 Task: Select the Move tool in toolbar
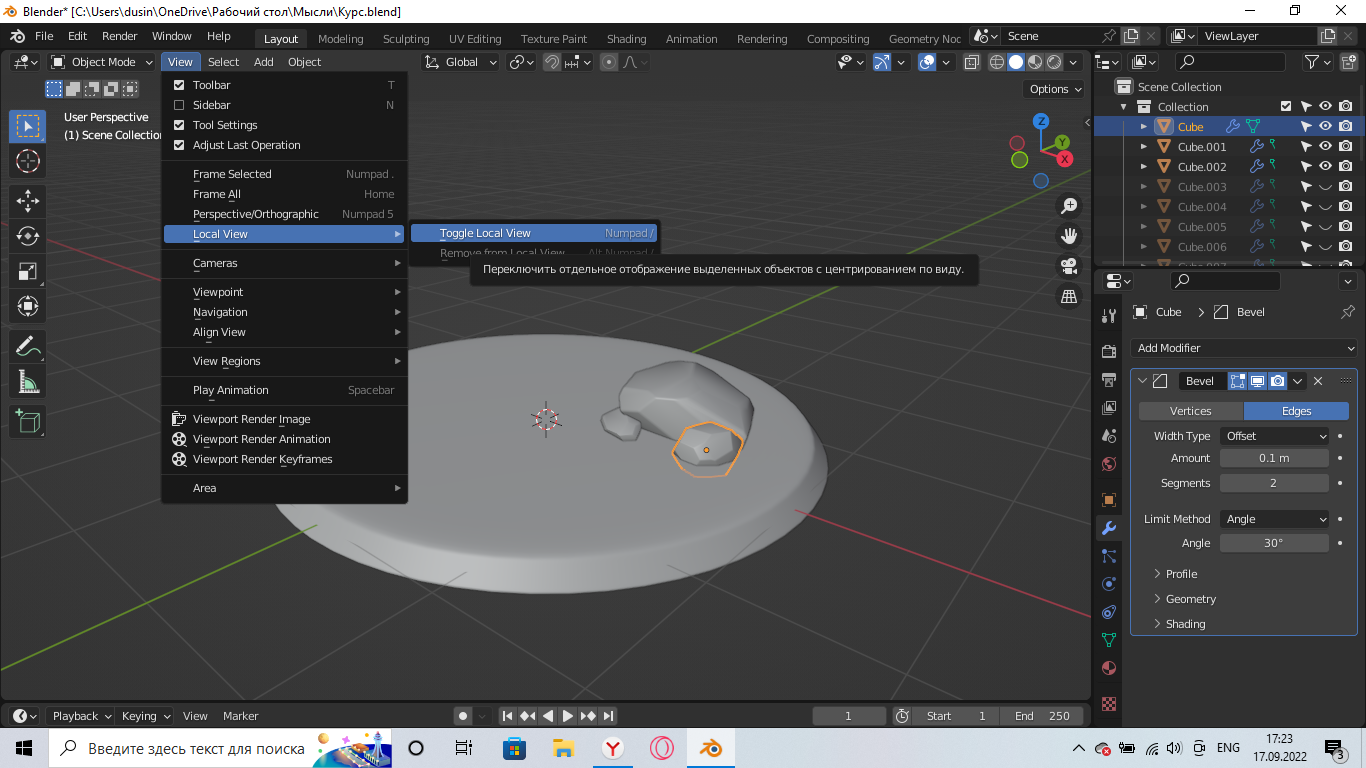click(x=27, y=200)
